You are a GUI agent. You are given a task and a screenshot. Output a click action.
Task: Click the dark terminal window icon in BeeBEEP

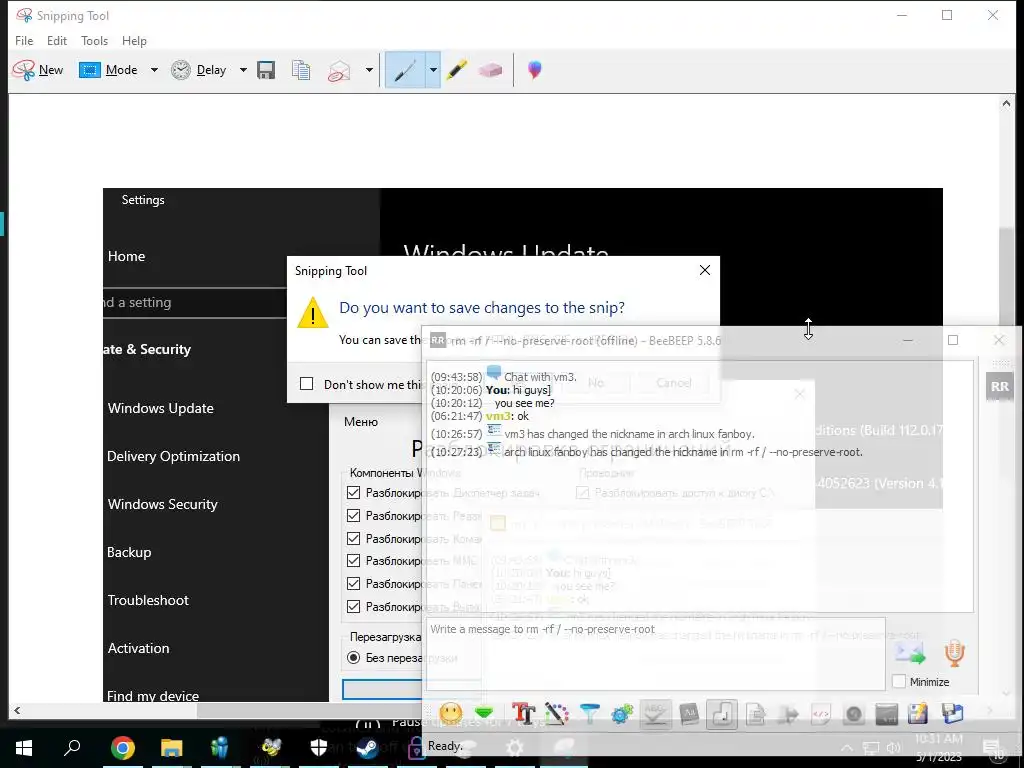click(x=886, y=714)
